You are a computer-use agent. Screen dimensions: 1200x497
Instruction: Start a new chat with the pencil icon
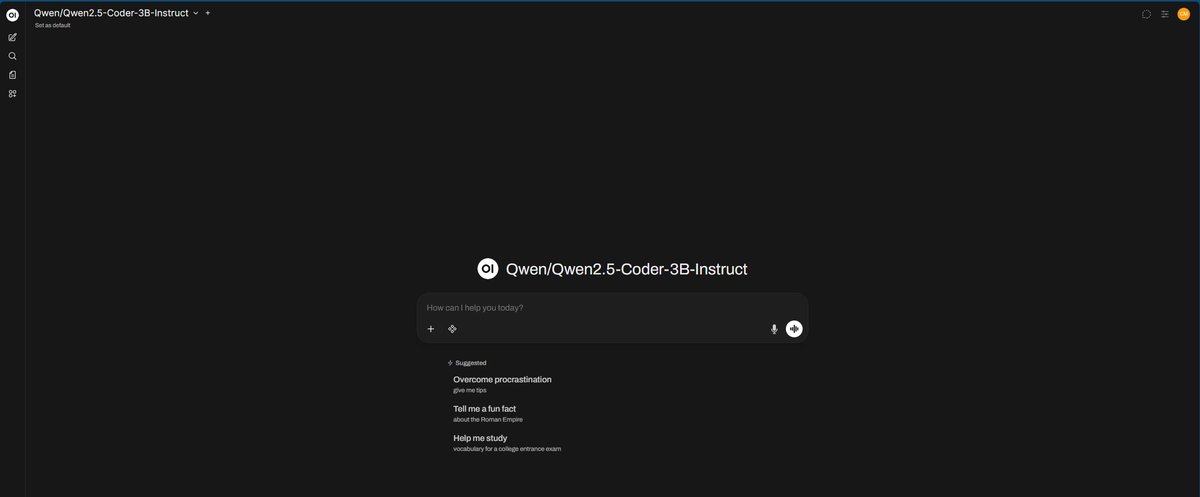(12, 37)
